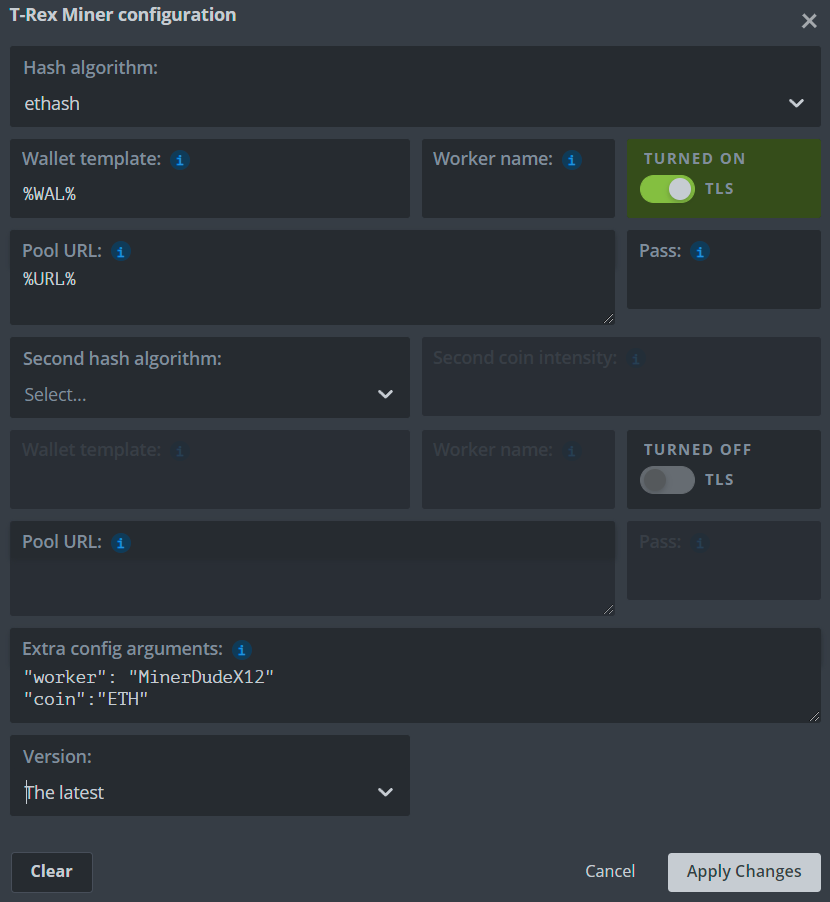The image size is (830, 902).
Task: Show Extra config arguments info icon
Action: coord(242,650)
